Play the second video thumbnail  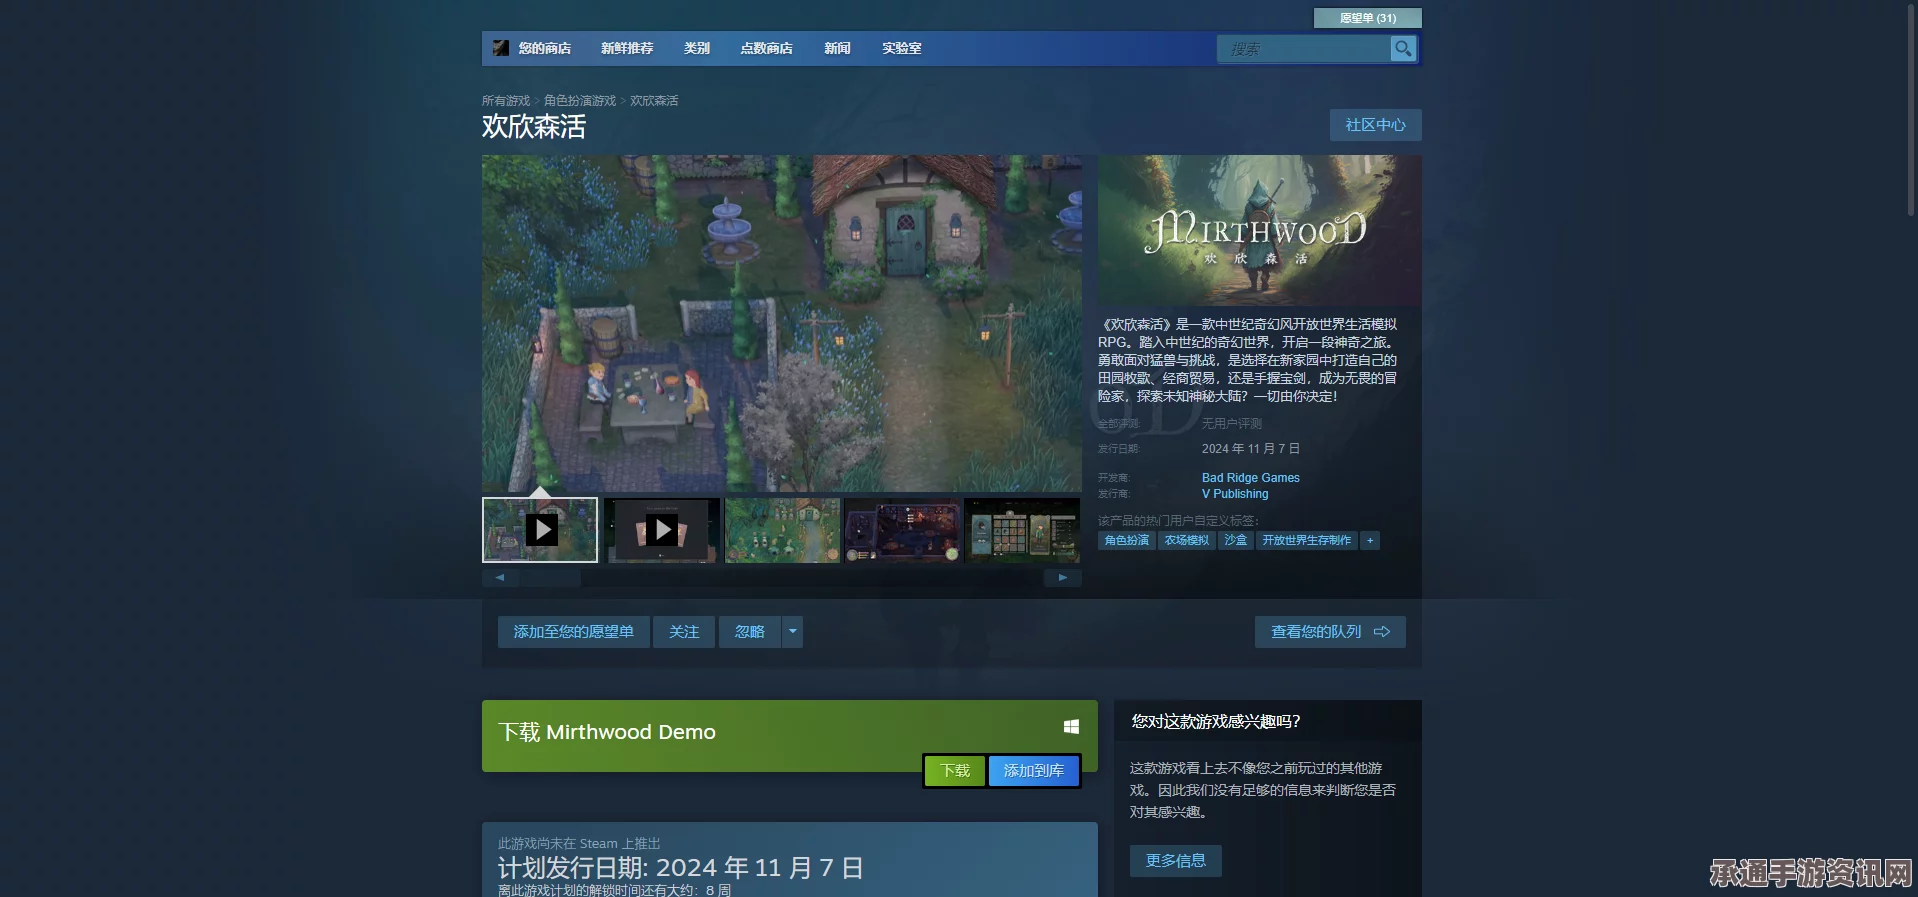coord(661,530)
